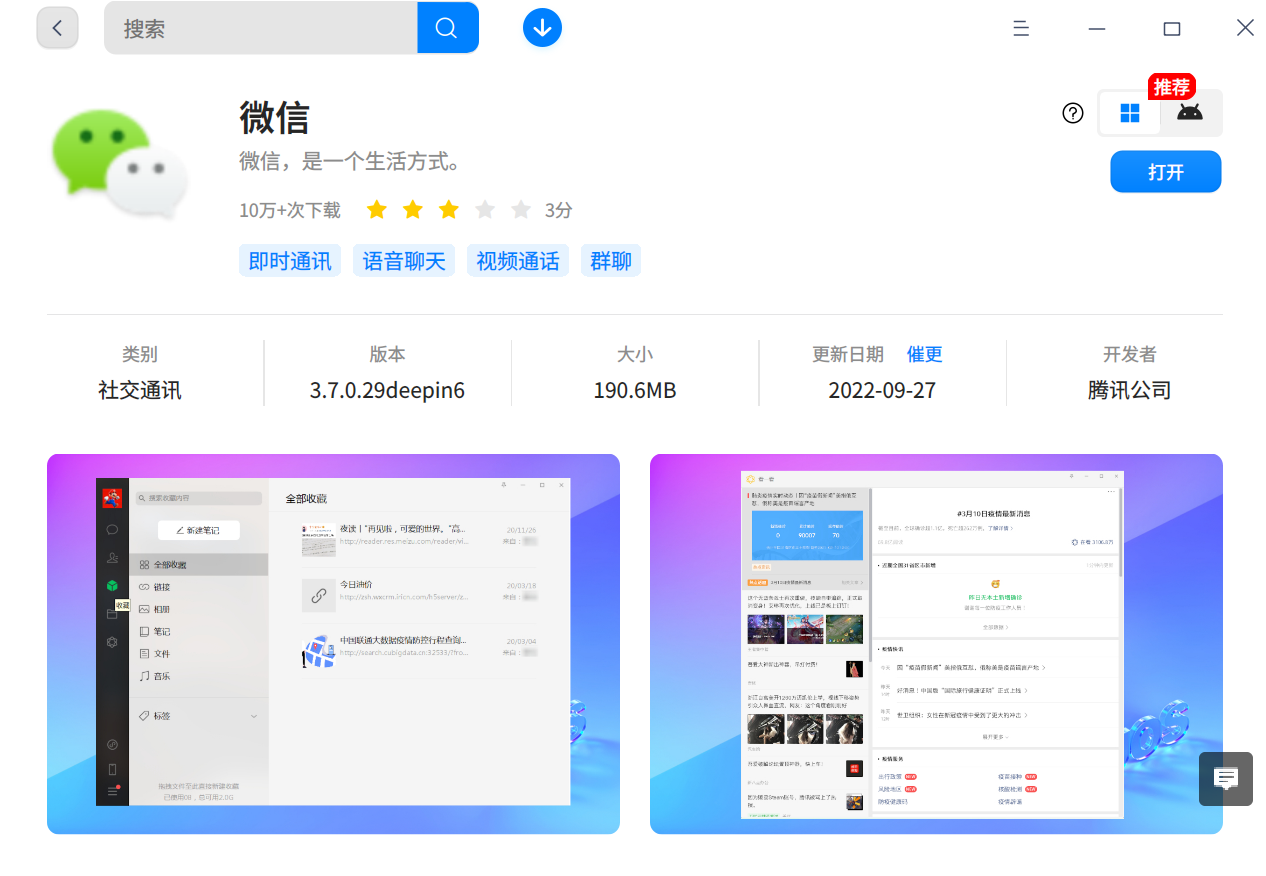
Task: Select the 即时通讯 tag
Action: pos(290,261)
